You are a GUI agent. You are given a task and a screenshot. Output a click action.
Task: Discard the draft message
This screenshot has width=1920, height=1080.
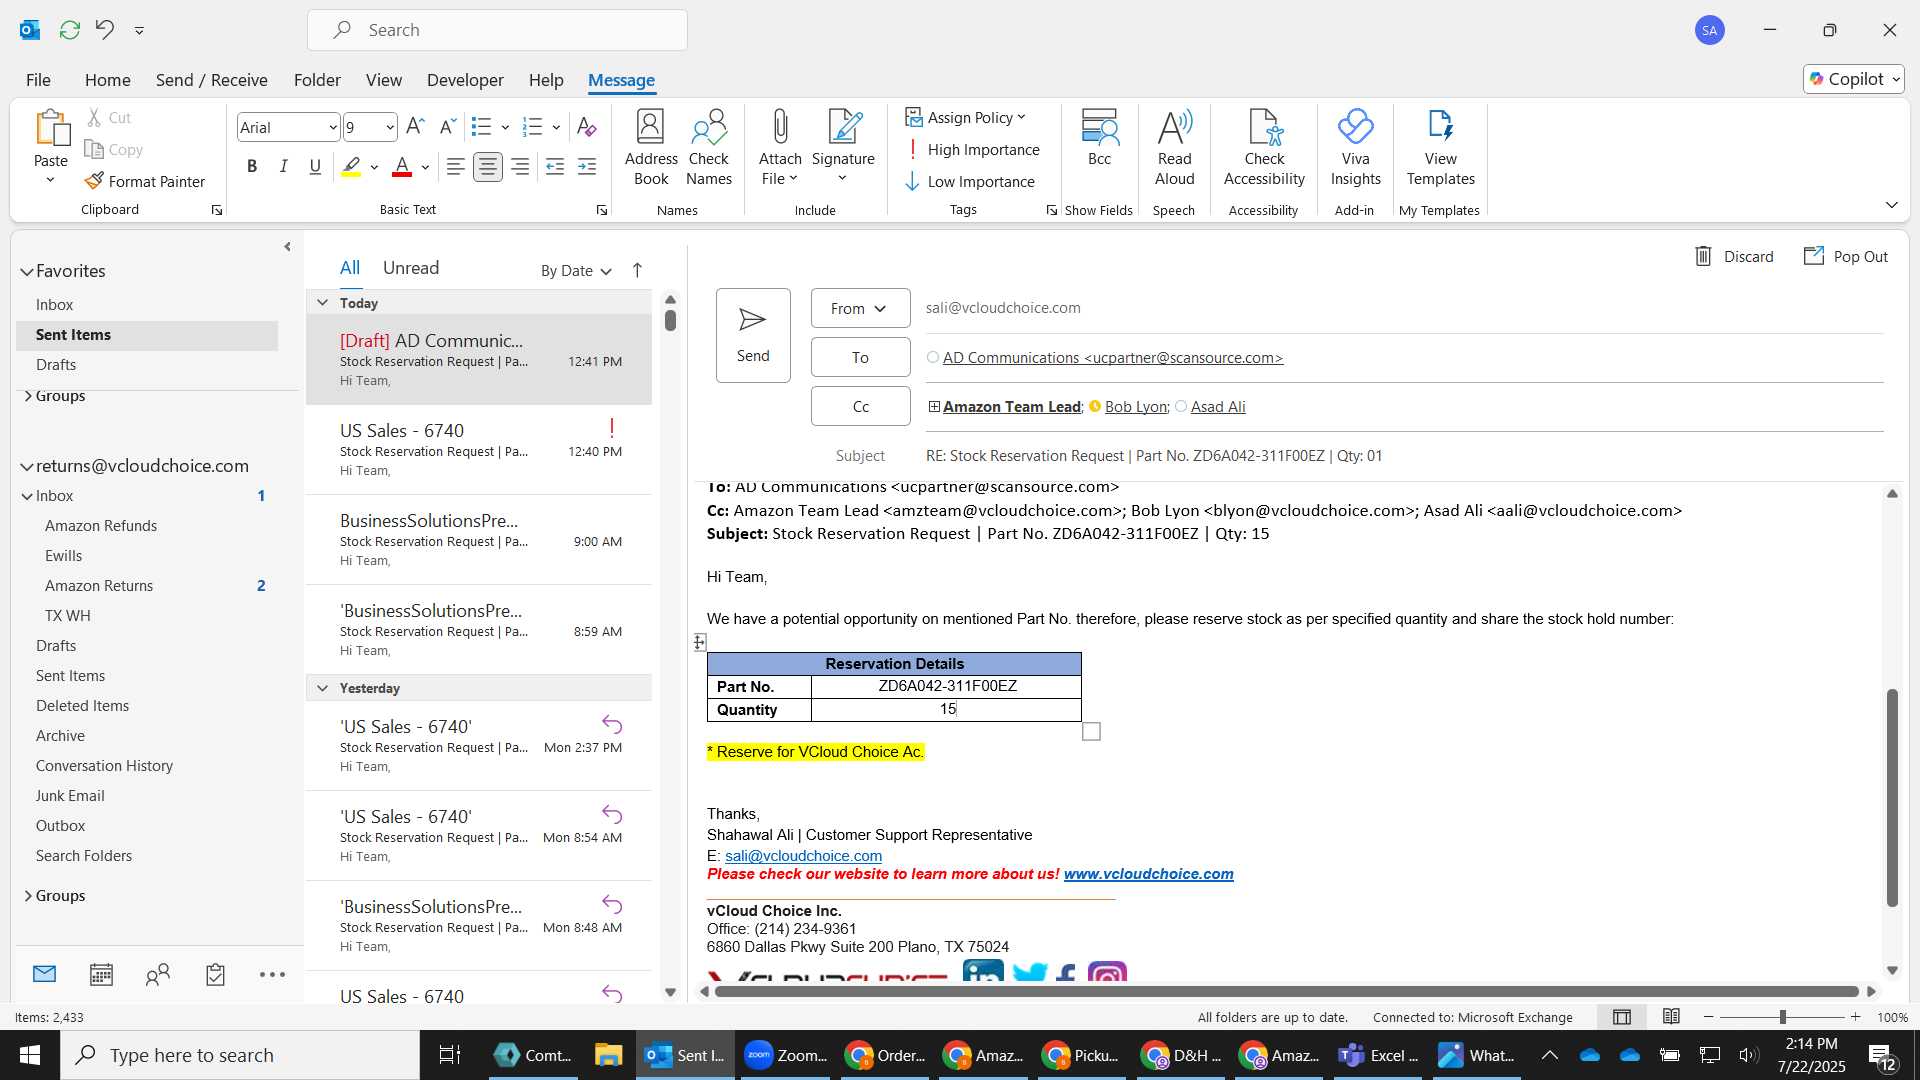click(x=1734, y=257)
